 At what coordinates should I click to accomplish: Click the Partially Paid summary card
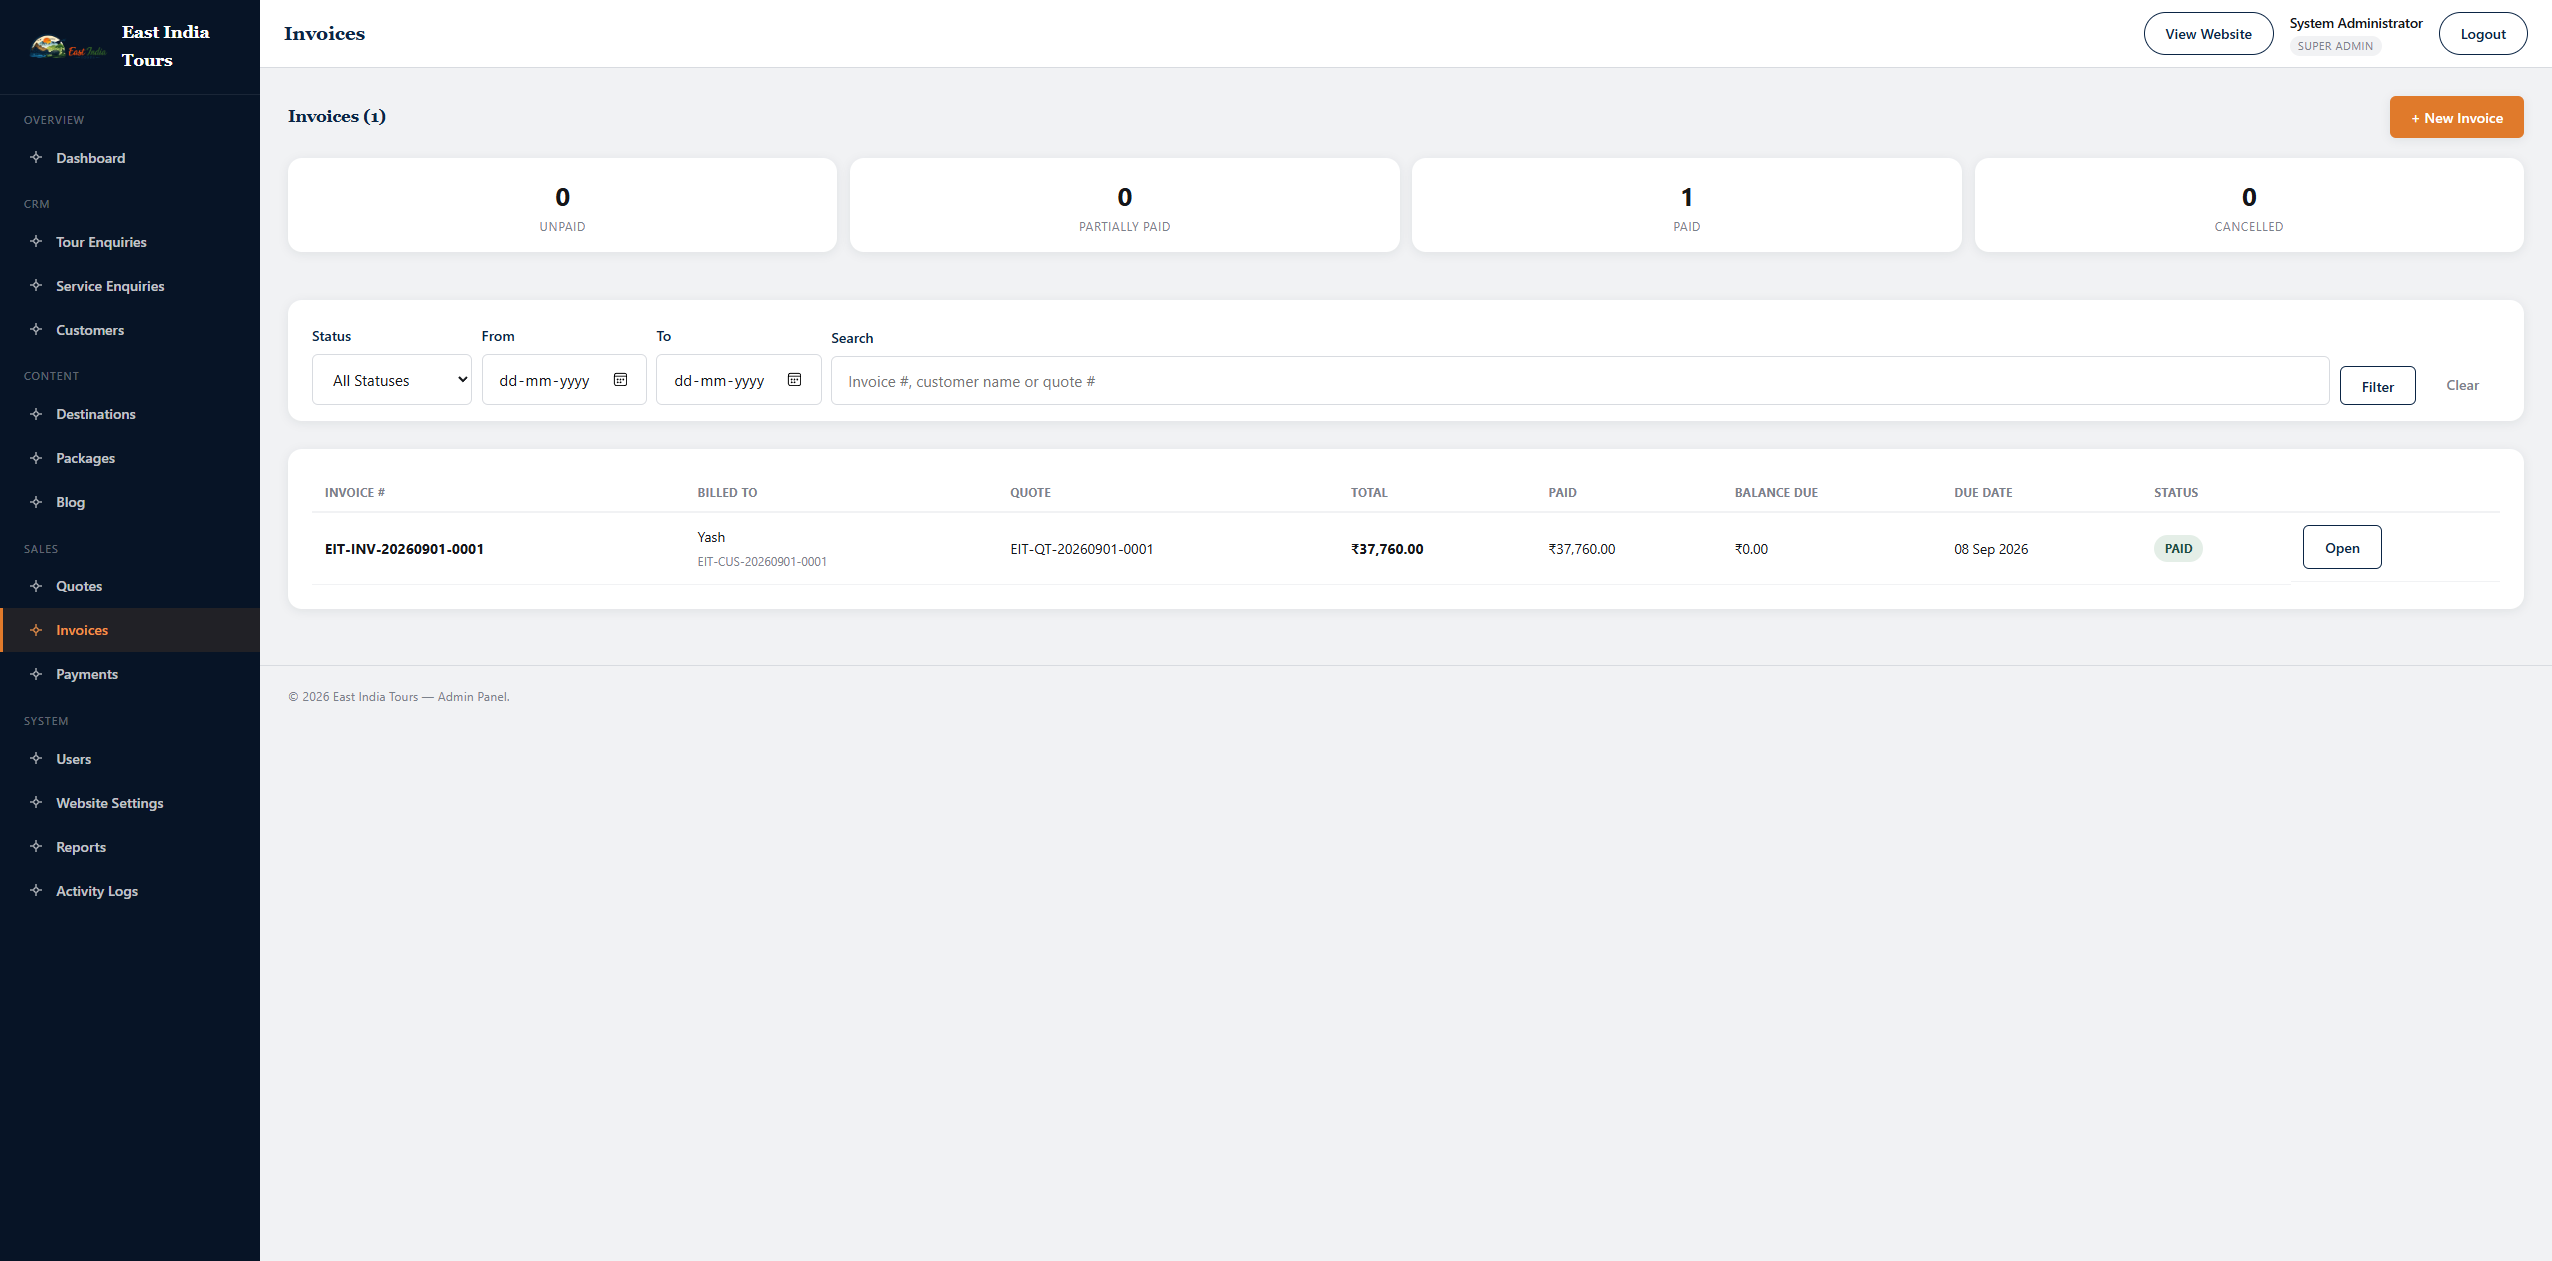click(x=1124, y=205)
